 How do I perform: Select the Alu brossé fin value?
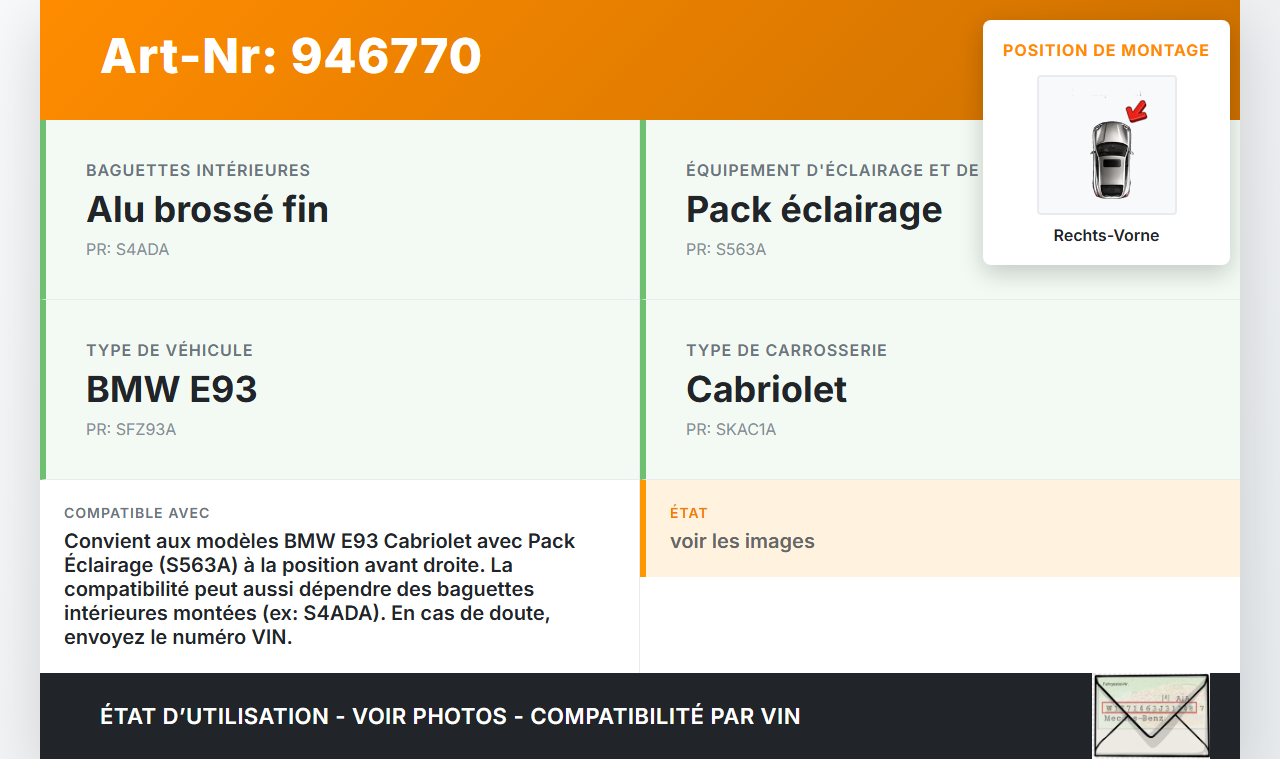pyautogui.click(x=207, y=209)
